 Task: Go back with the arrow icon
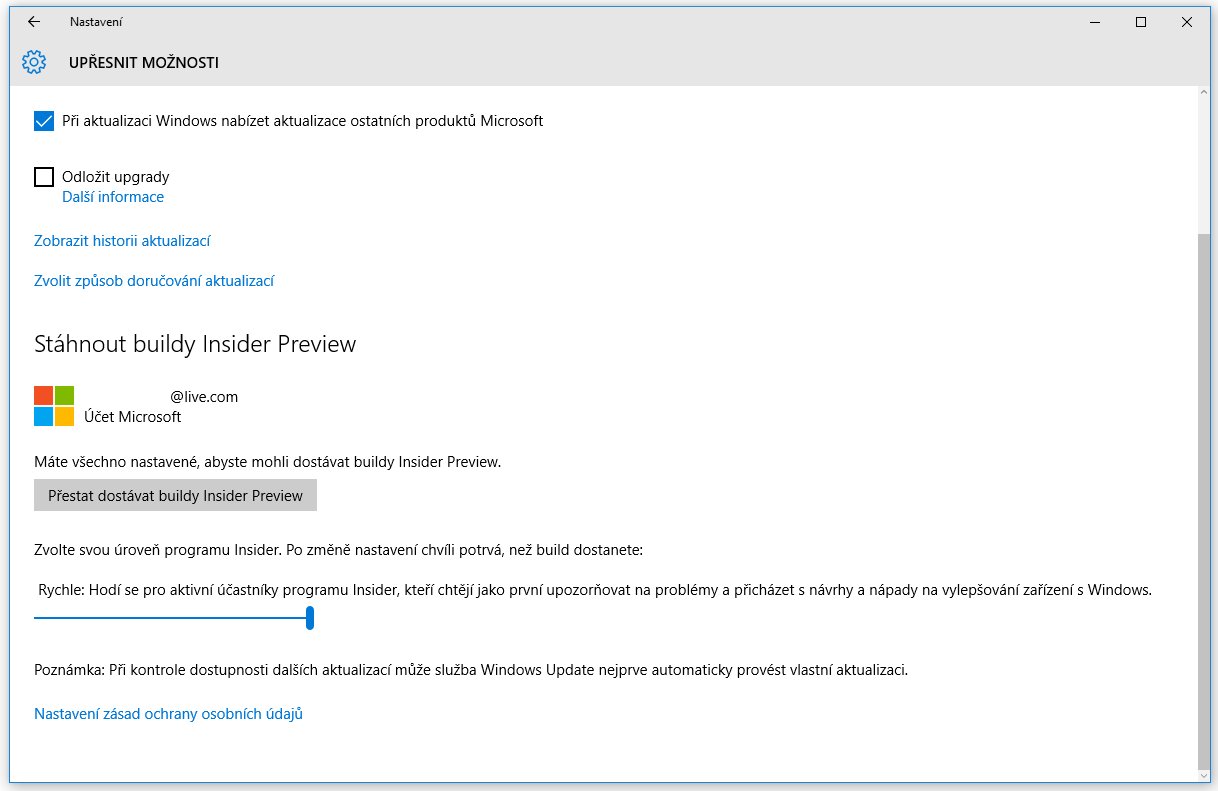coord(34,21)
